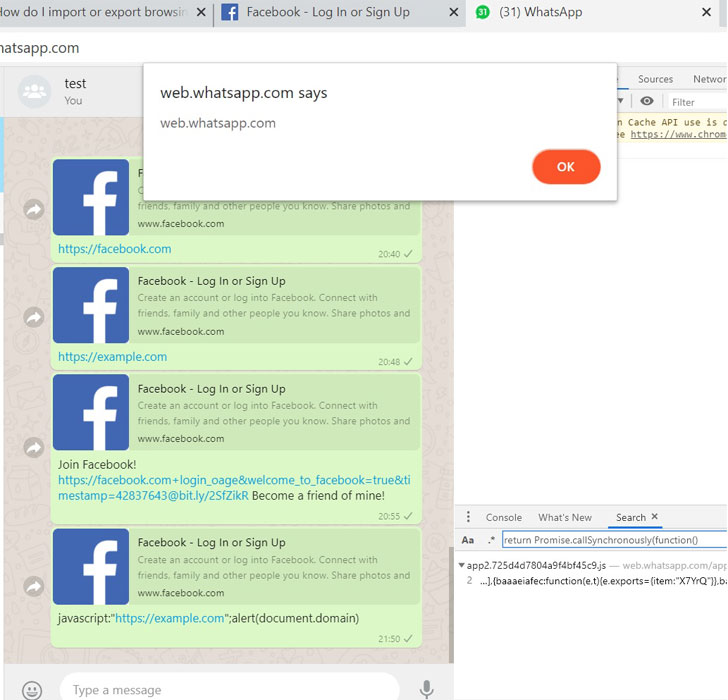Open the https://www.chrom link in console warning
The width and height of the screenshot is (728, 700).
678,134
